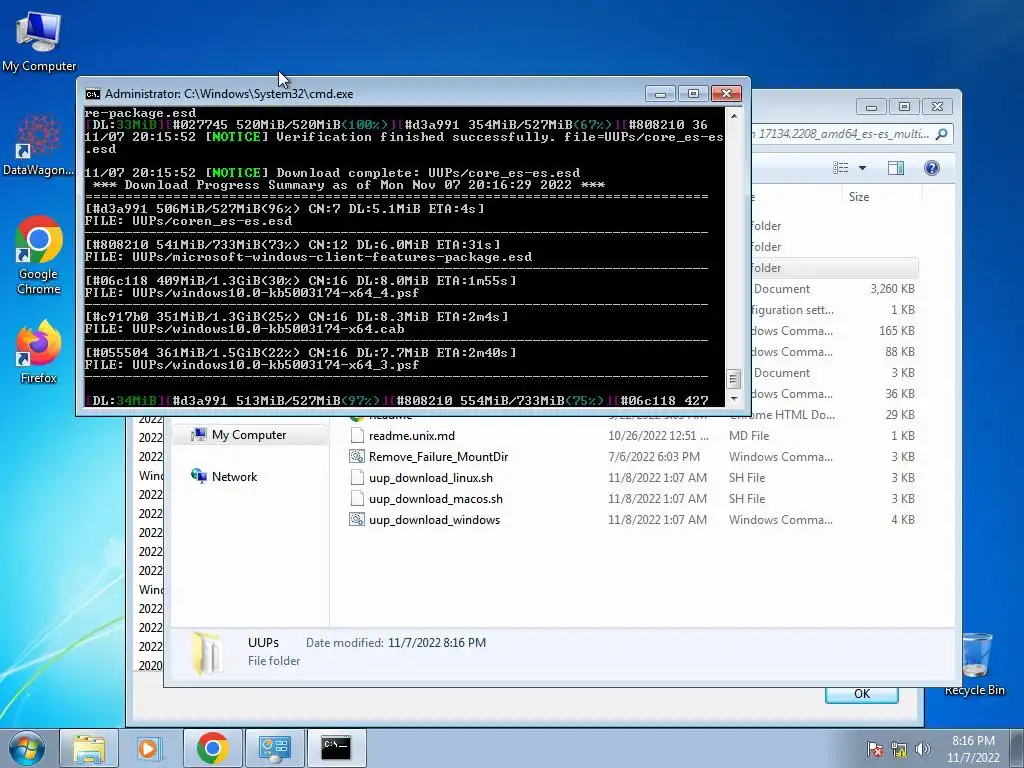Open the Recycle Bin on desktop
Viewport: 1024px width, 768px height.
975,664
